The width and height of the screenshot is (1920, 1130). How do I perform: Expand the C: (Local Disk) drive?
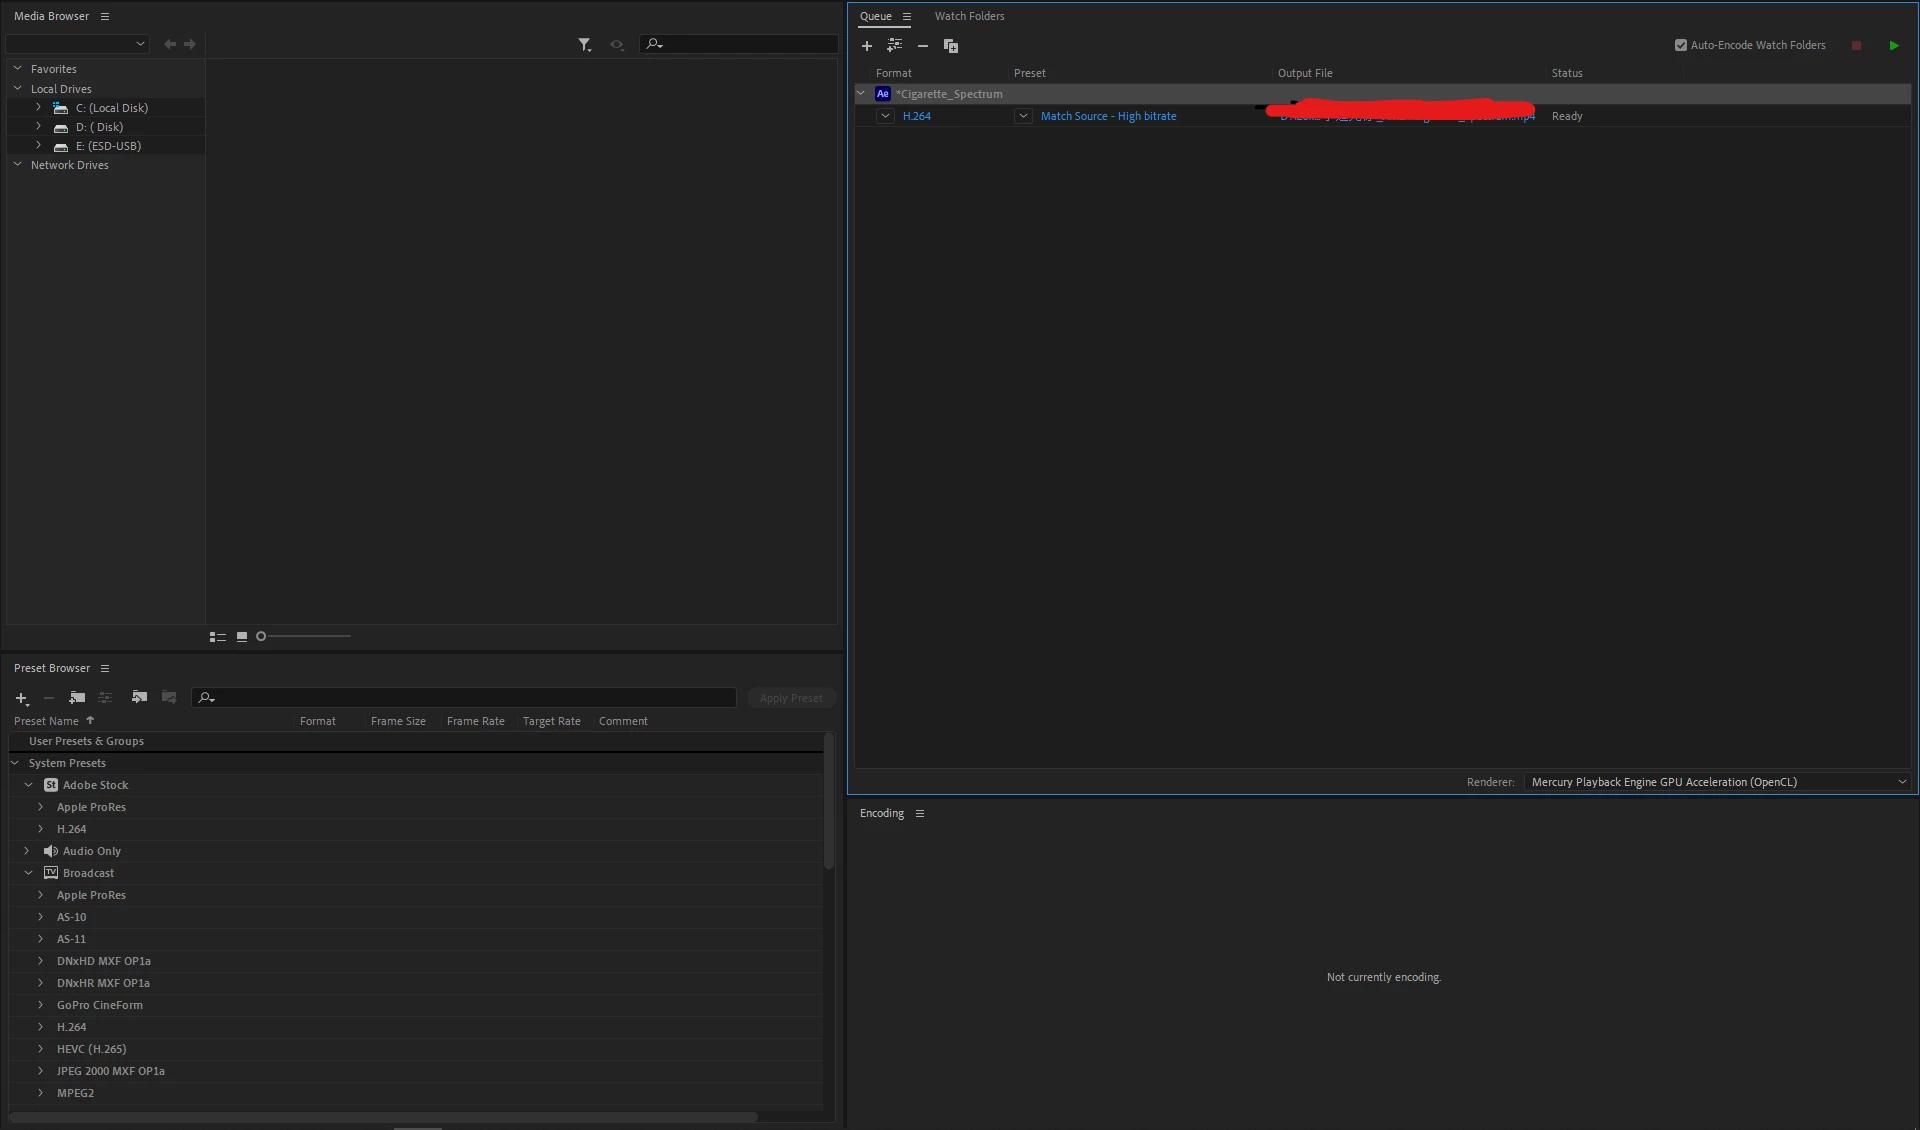pyautogui.click(x=38, y=108)
